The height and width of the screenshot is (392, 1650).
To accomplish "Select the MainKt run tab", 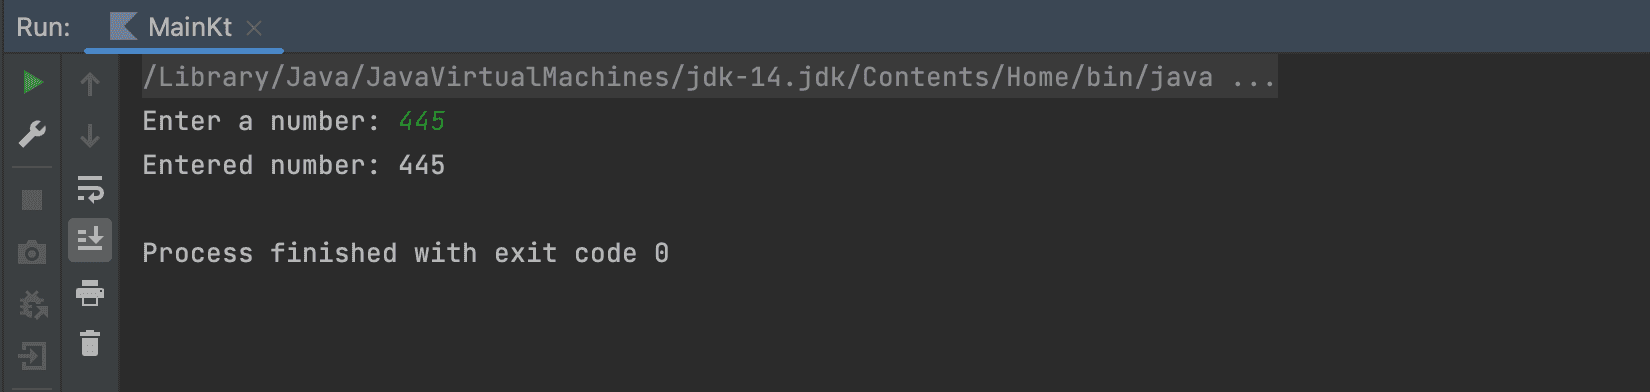I will [x=184, y=27].
